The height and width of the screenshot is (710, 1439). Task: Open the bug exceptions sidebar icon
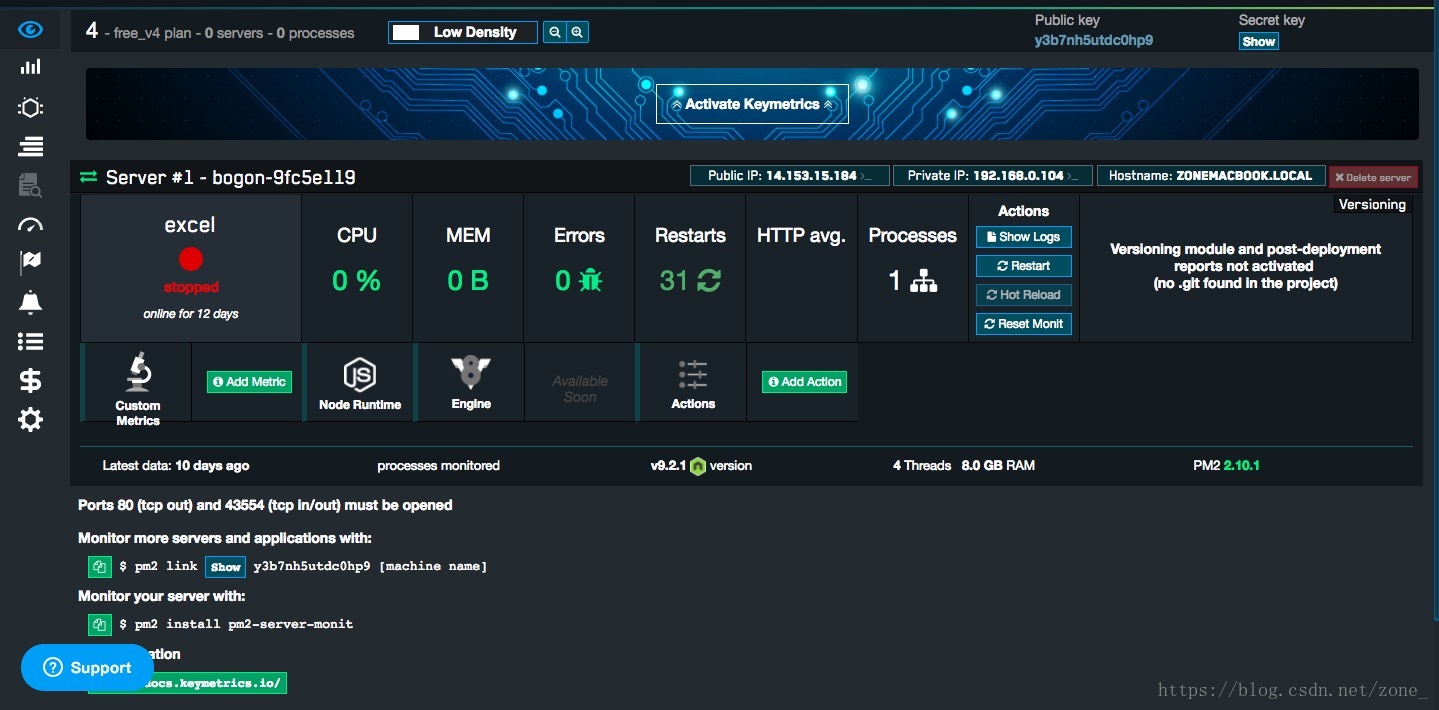[x=31, y=107]
